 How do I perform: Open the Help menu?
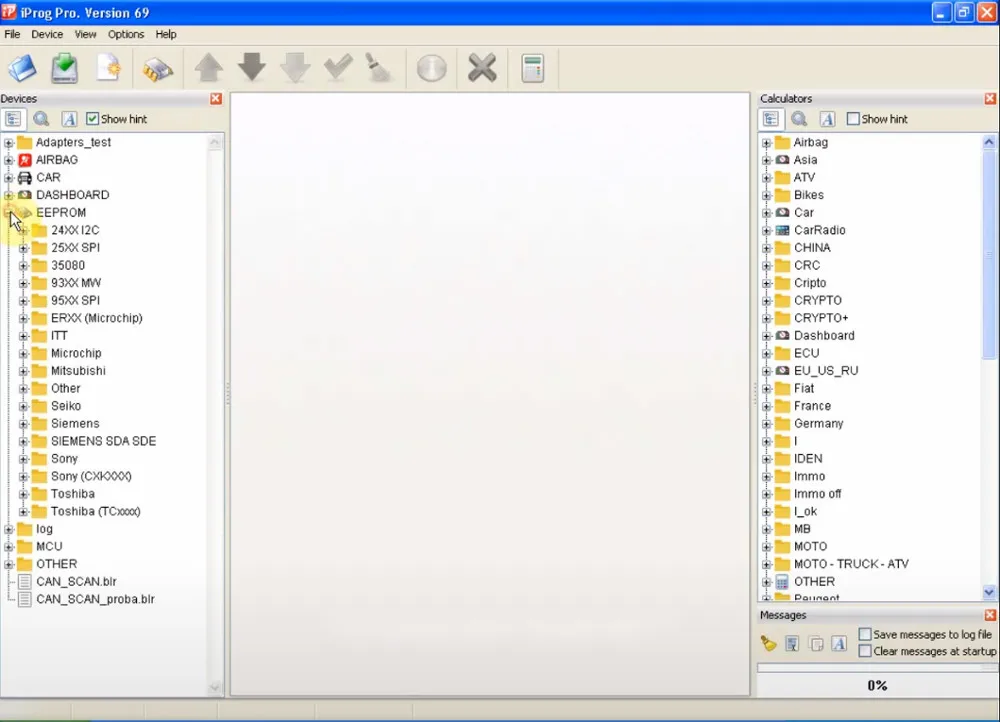click(x=166, y=34)
